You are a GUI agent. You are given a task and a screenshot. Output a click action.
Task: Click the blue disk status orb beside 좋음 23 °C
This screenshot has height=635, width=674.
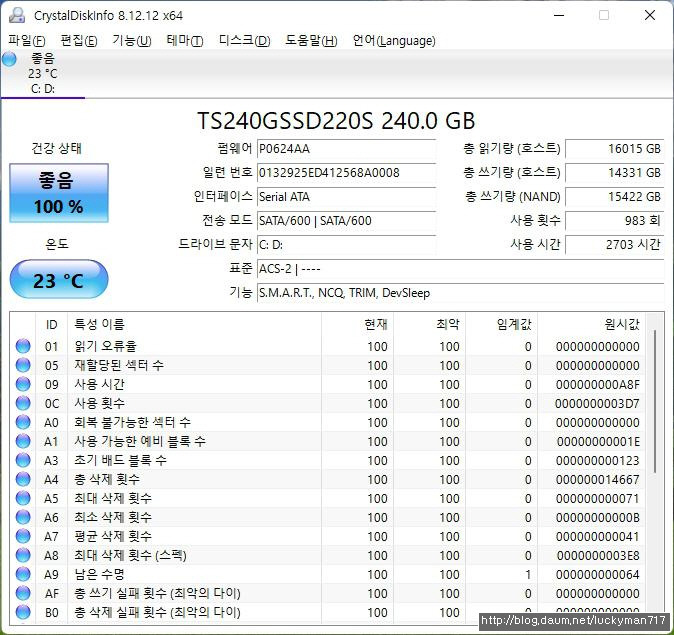tap(9, 59)
